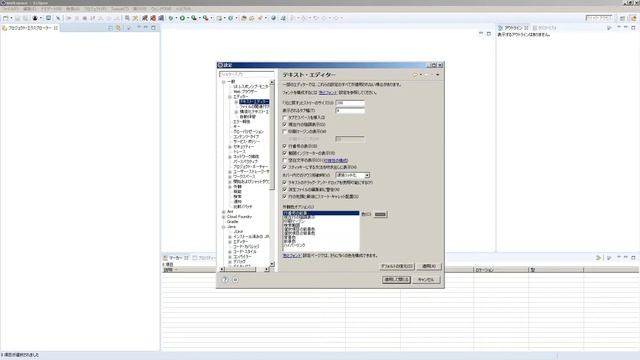This screenshot has height=360, width=640.
Task: Enable タブでスペースを挿入 checkbox
Action: pyautogui.click(x=285, y=118)
